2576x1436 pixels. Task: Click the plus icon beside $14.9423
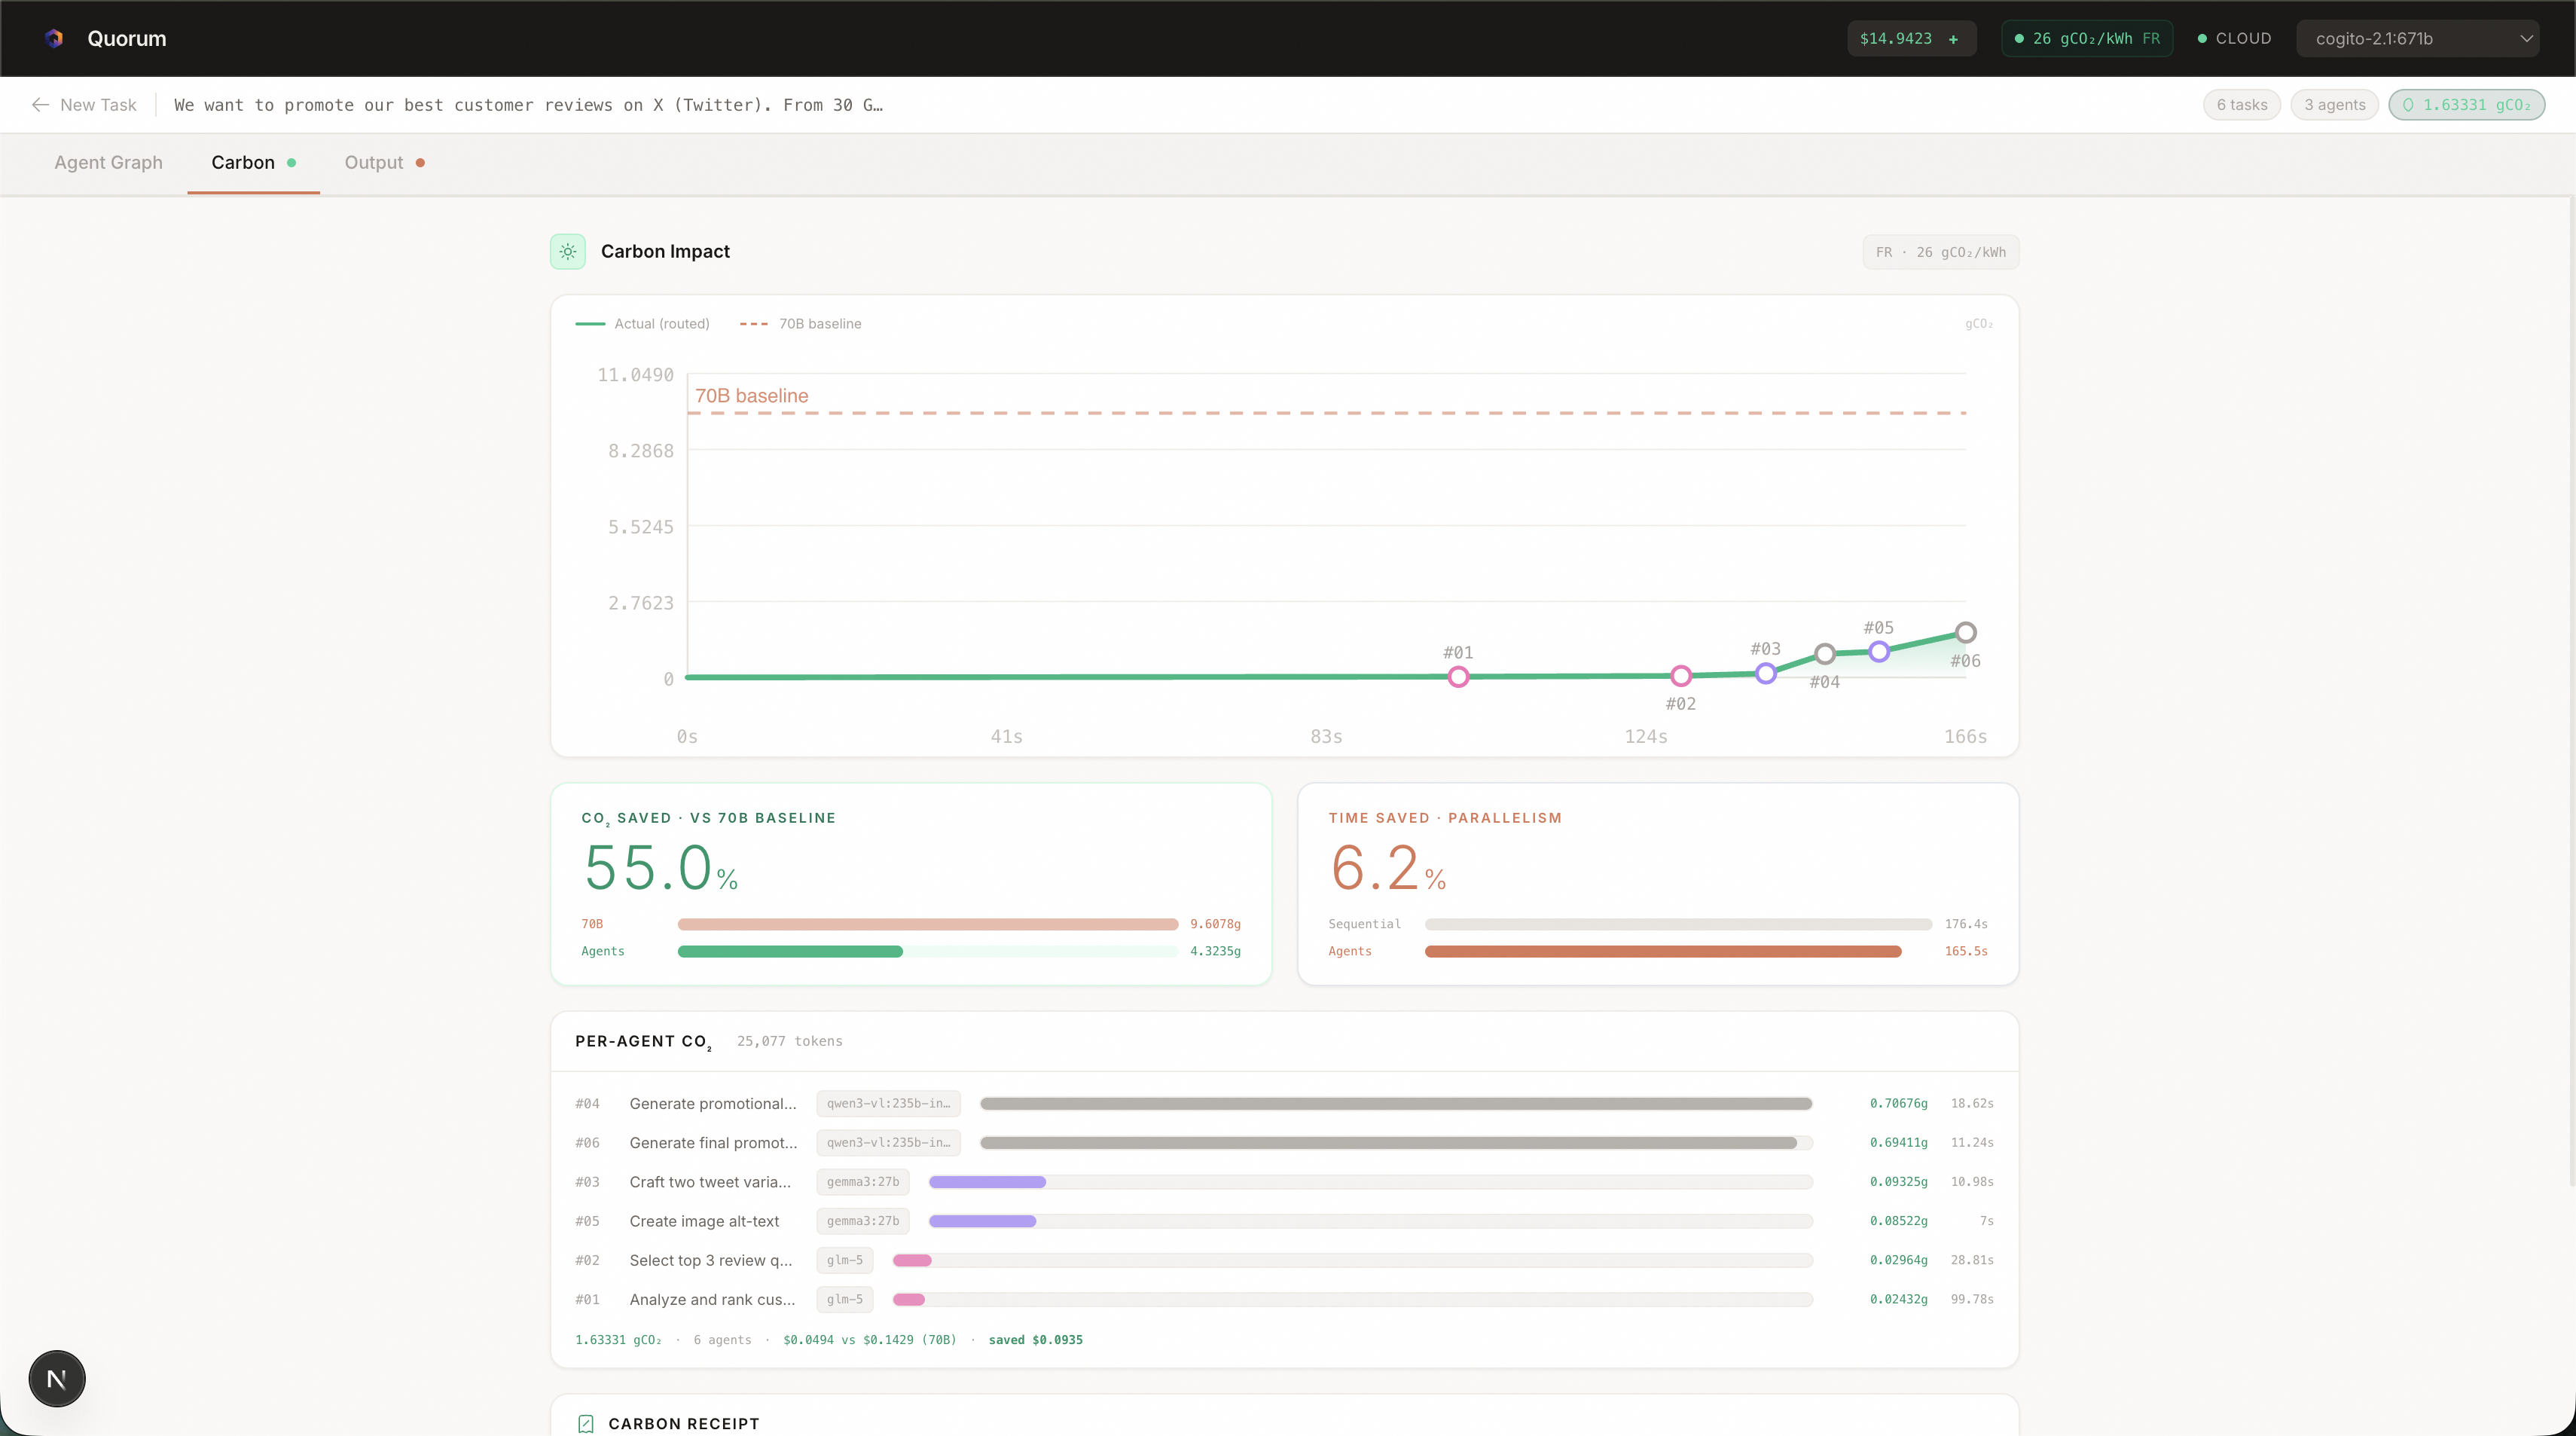[x=1953, y=39]
